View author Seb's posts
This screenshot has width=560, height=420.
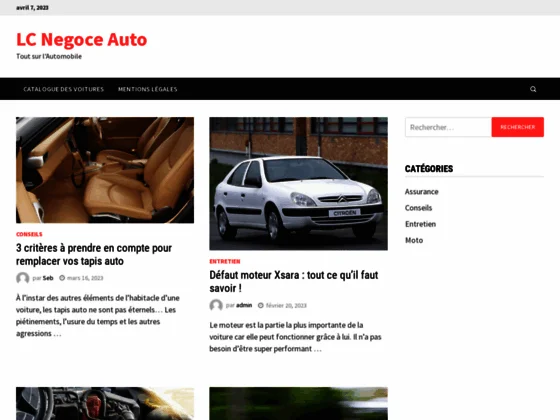[x=48, y=278]
